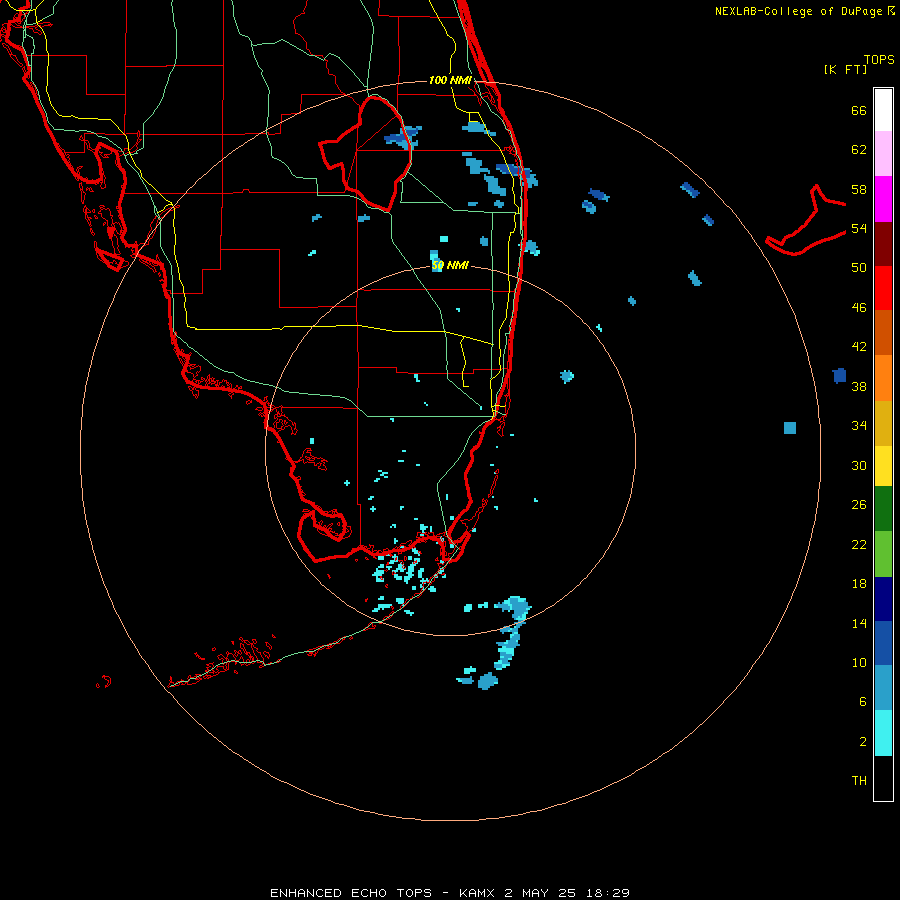
Task: Click the black TH threshold swatch
Action: tap(883, 778)
